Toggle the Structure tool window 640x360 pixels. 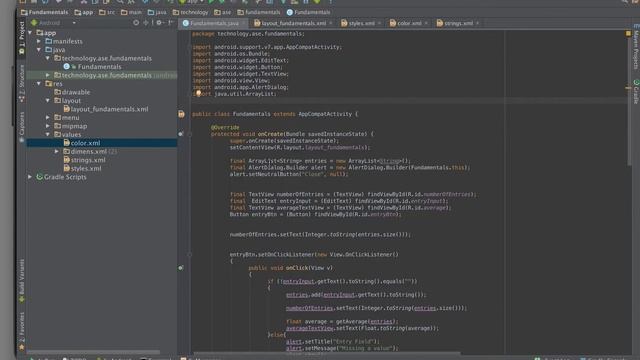coord(22,83)
